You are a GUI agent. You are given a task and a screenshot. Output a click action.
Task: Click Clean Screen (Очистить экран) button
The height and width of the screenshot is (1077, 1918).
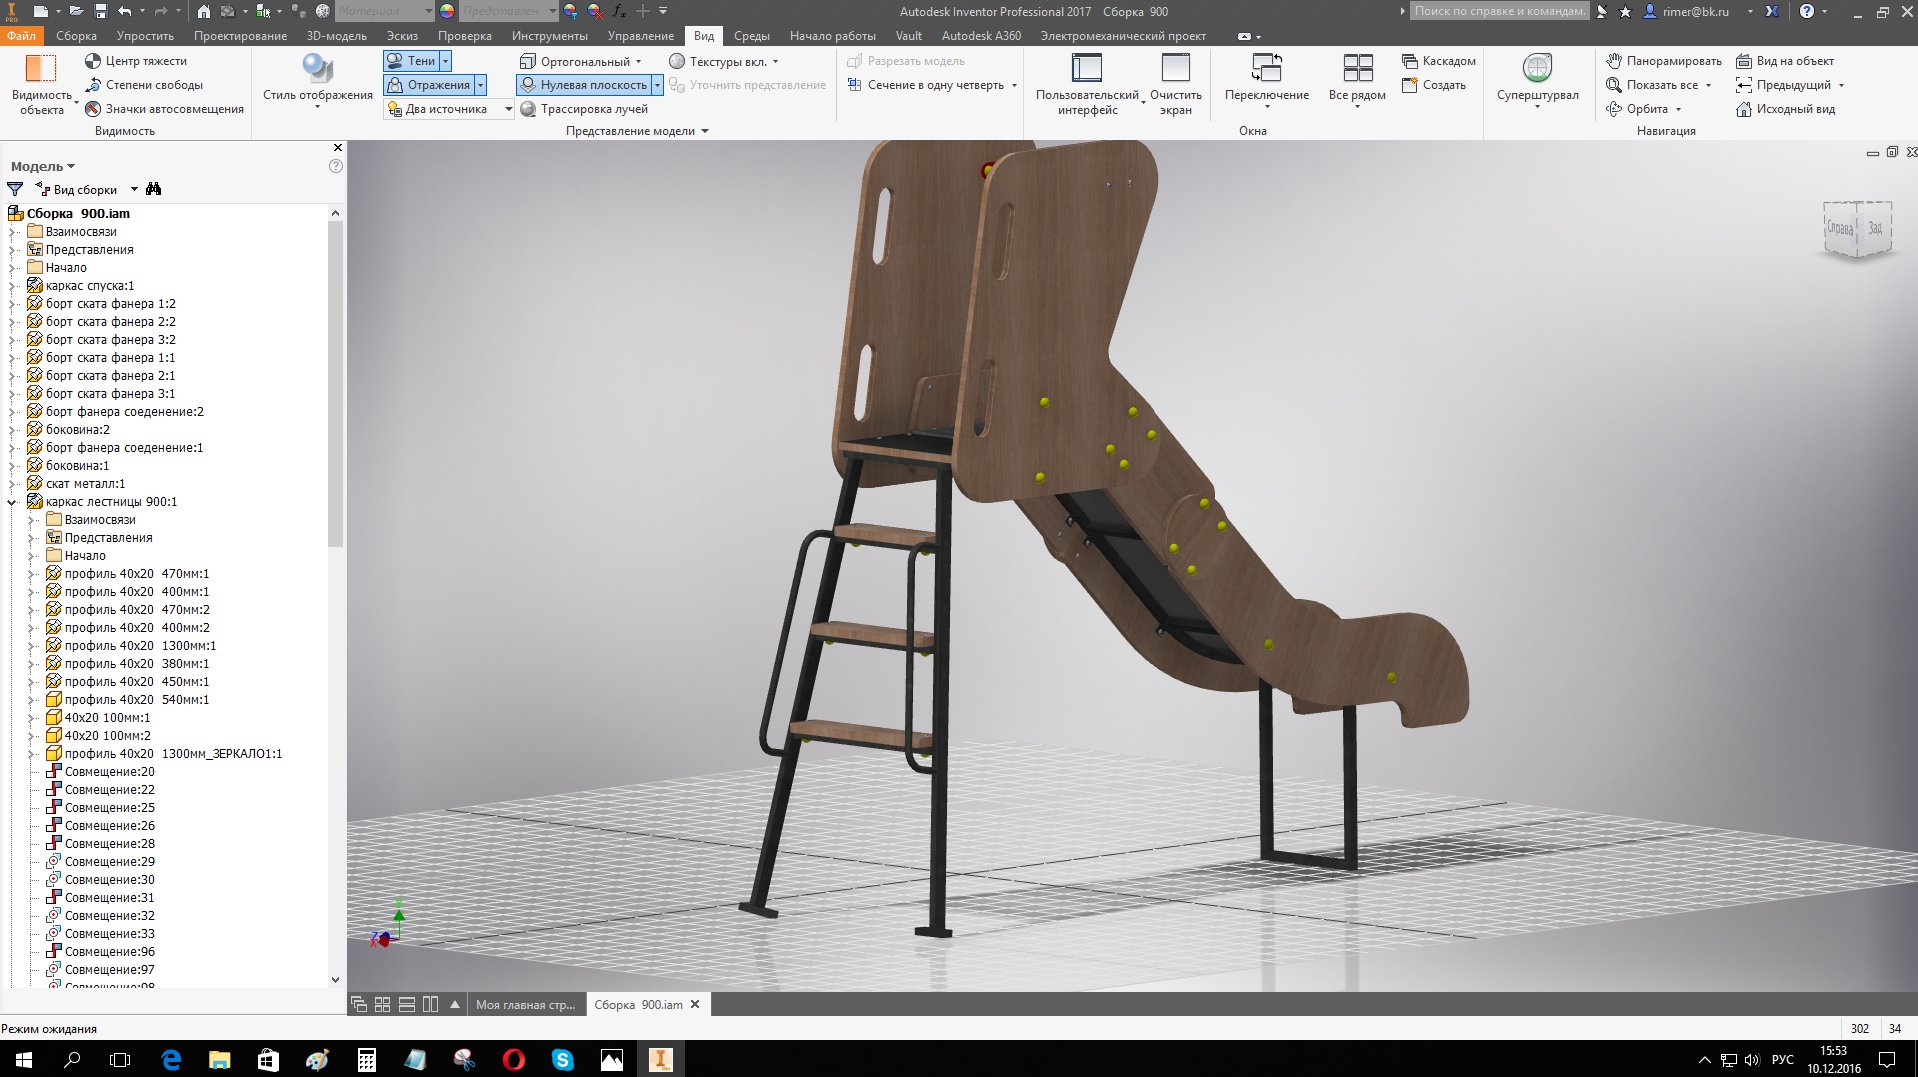pyautogui.click(x=1175, y=83)
